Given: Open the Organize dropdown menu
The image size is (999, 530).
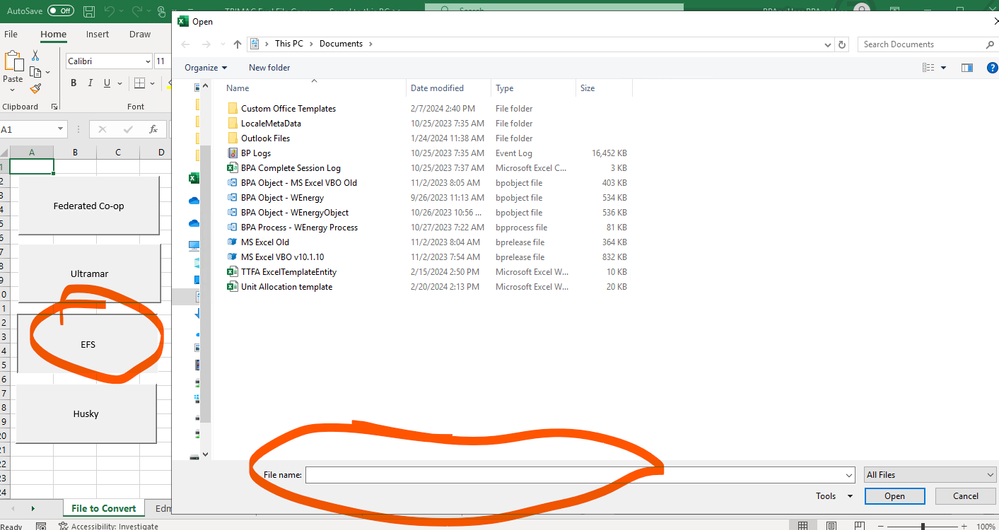Looking at the screenshot, I should [x=206, y=68].
